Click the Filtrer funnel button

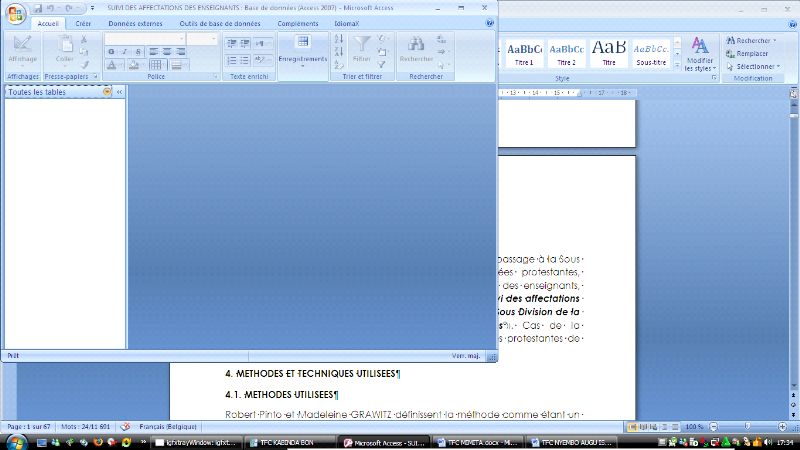point(362,49)
